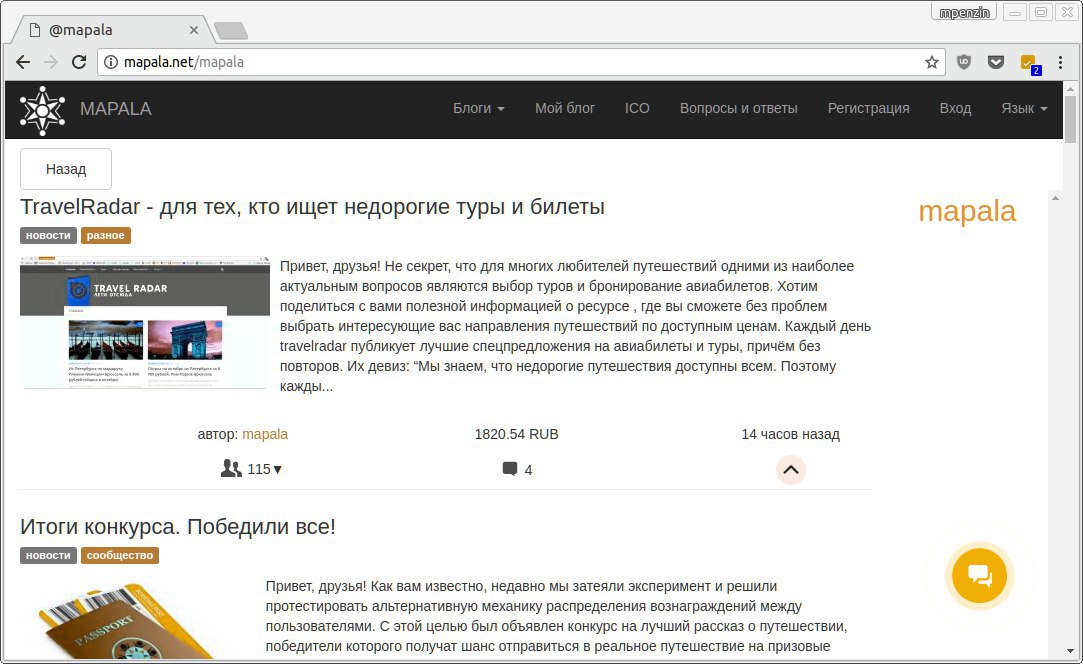Click the Назад button
This screenshot has height=664, width=1083.
(66, 169)
